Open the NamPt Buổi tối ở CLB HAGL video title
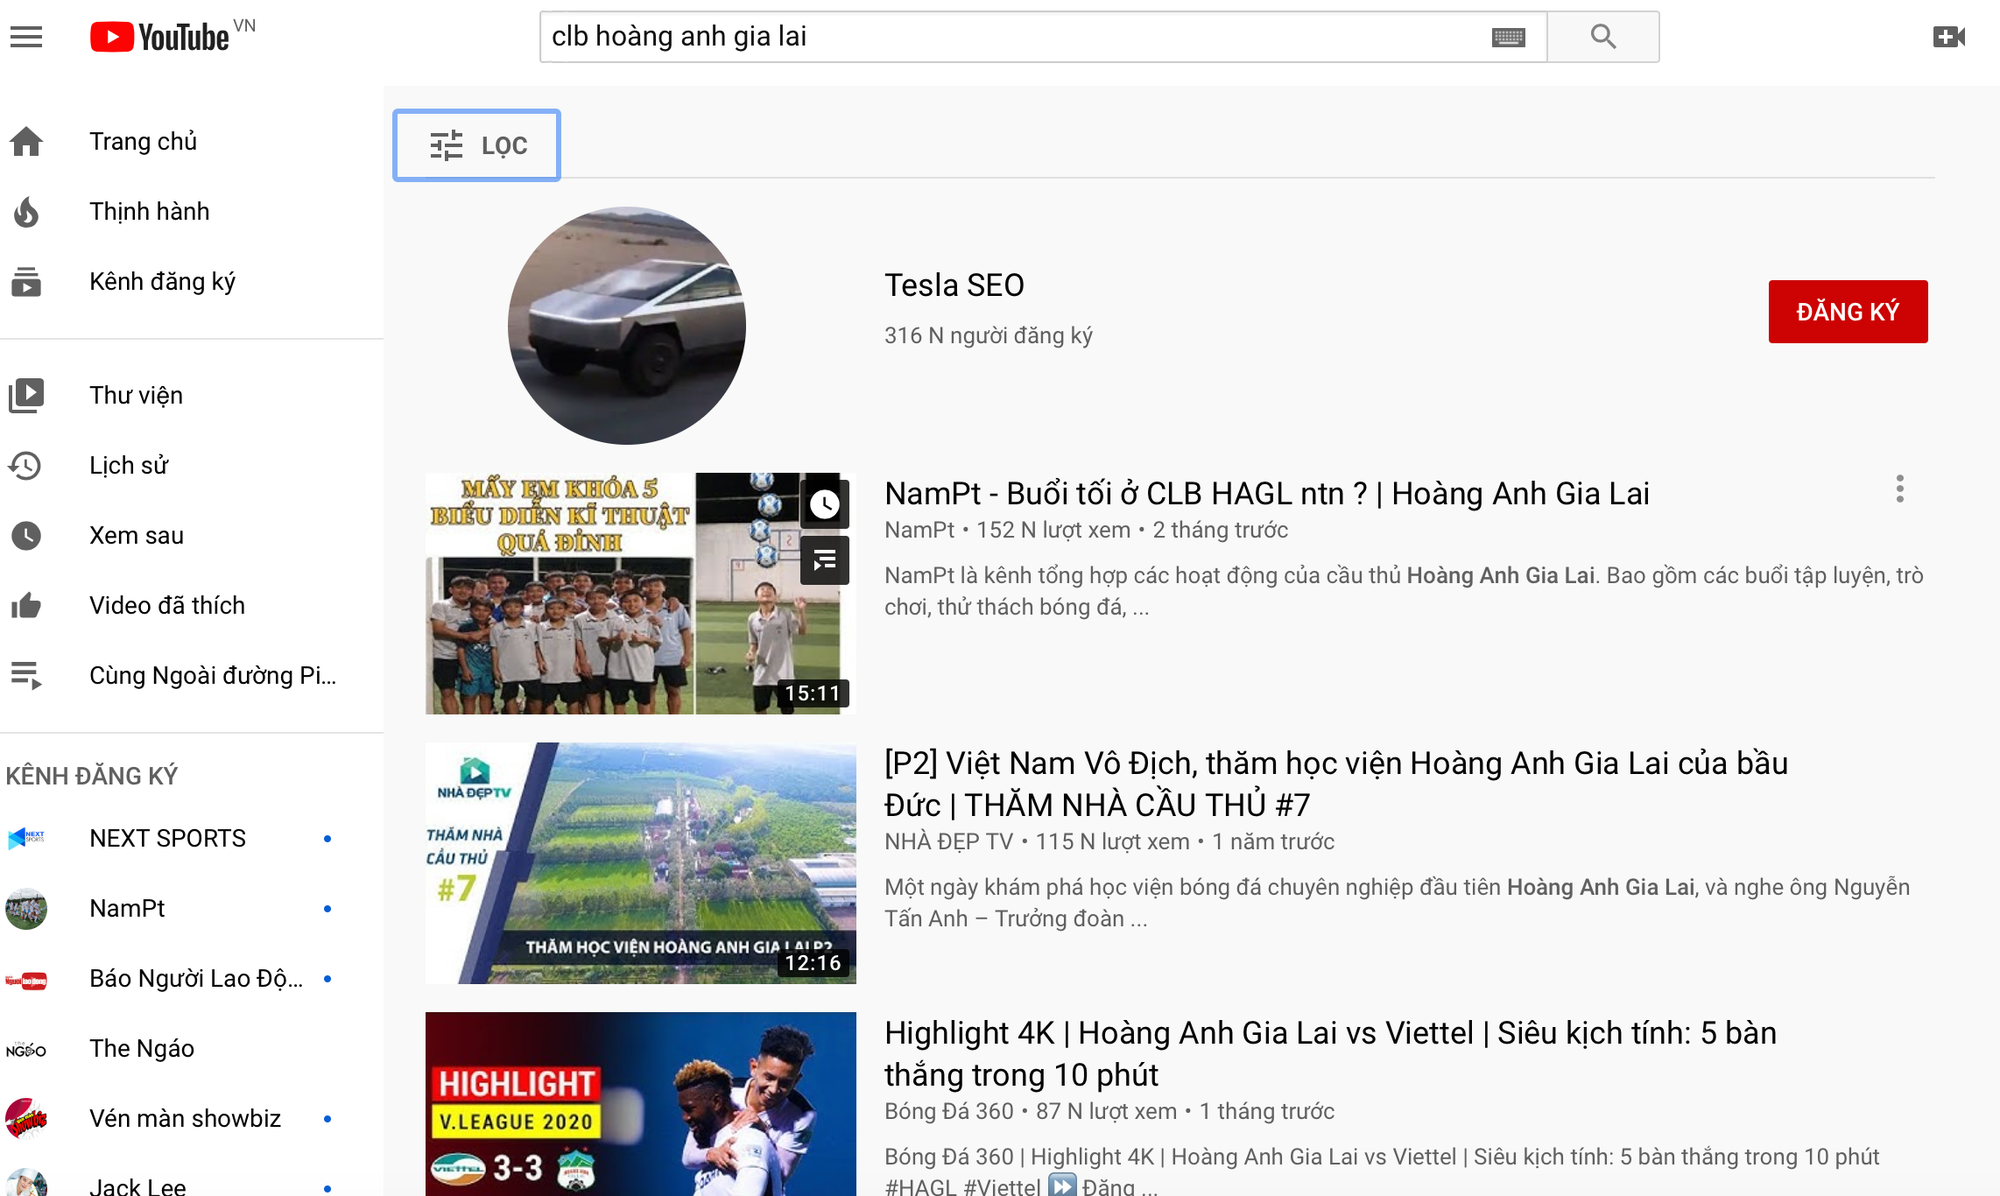Viewport: 2000px width, 1196px height. pos(1267,493)
